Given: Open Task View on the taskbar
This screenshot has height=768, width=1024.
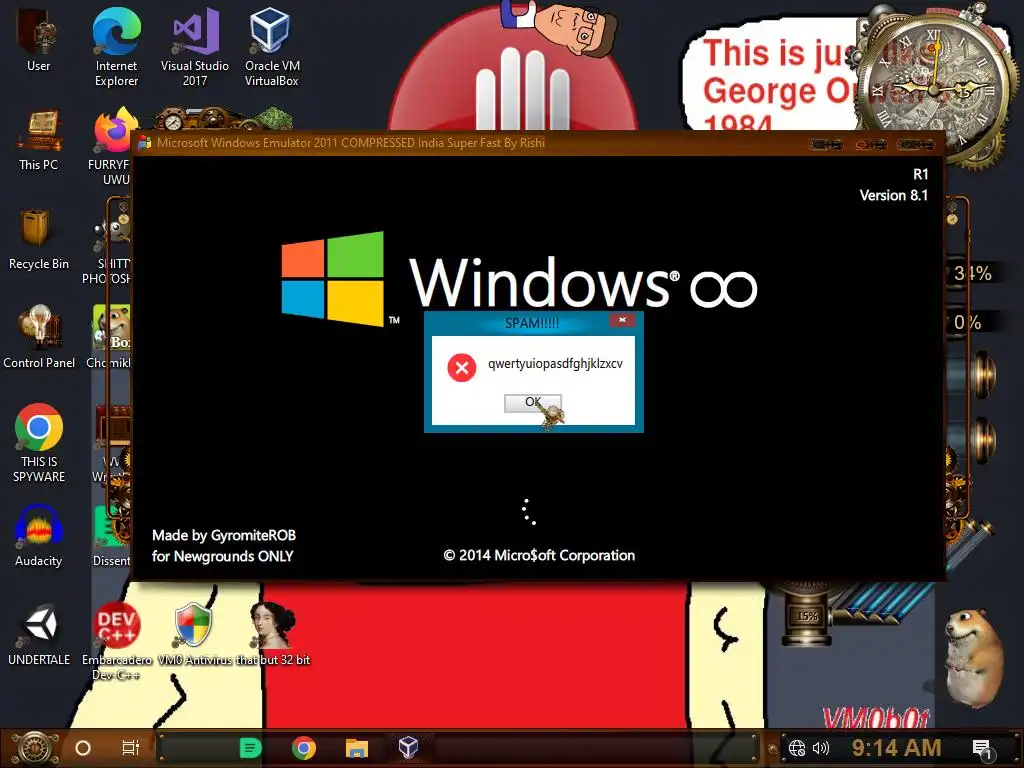Looking at the screenshot, I should [x=131, y=748].
